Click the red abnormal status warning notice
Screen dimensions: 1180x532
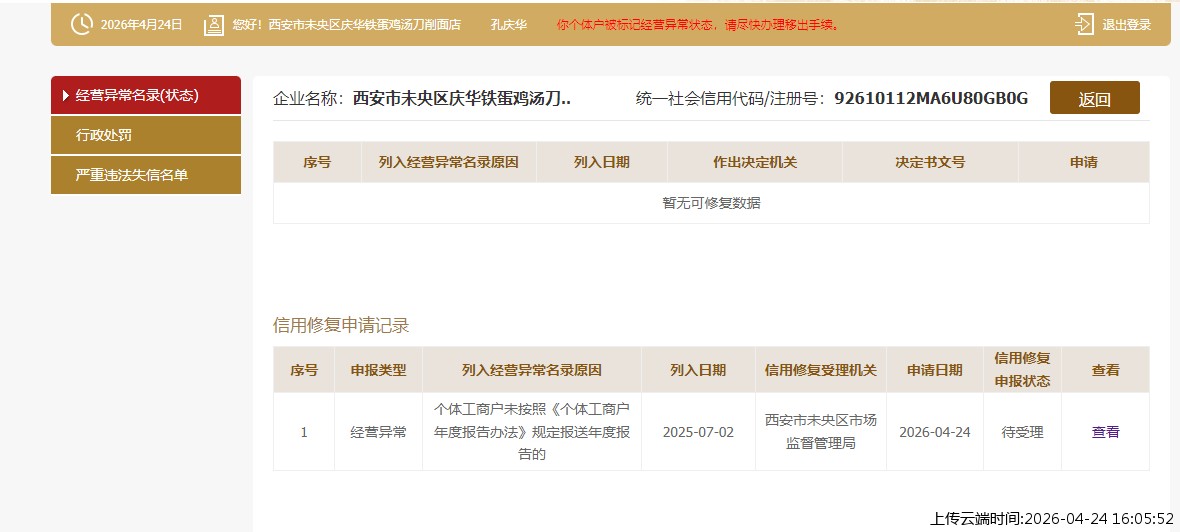tap(697, 25)
